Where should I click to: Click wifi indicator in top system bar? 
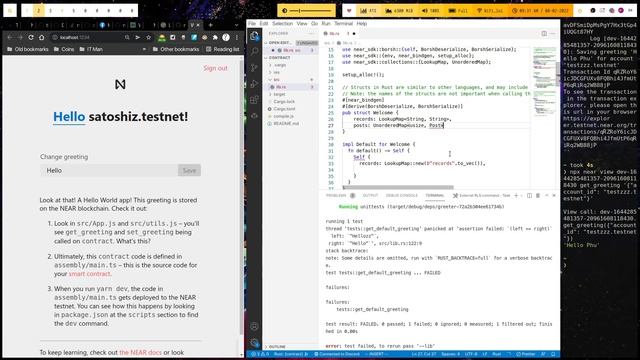point(490,11)
